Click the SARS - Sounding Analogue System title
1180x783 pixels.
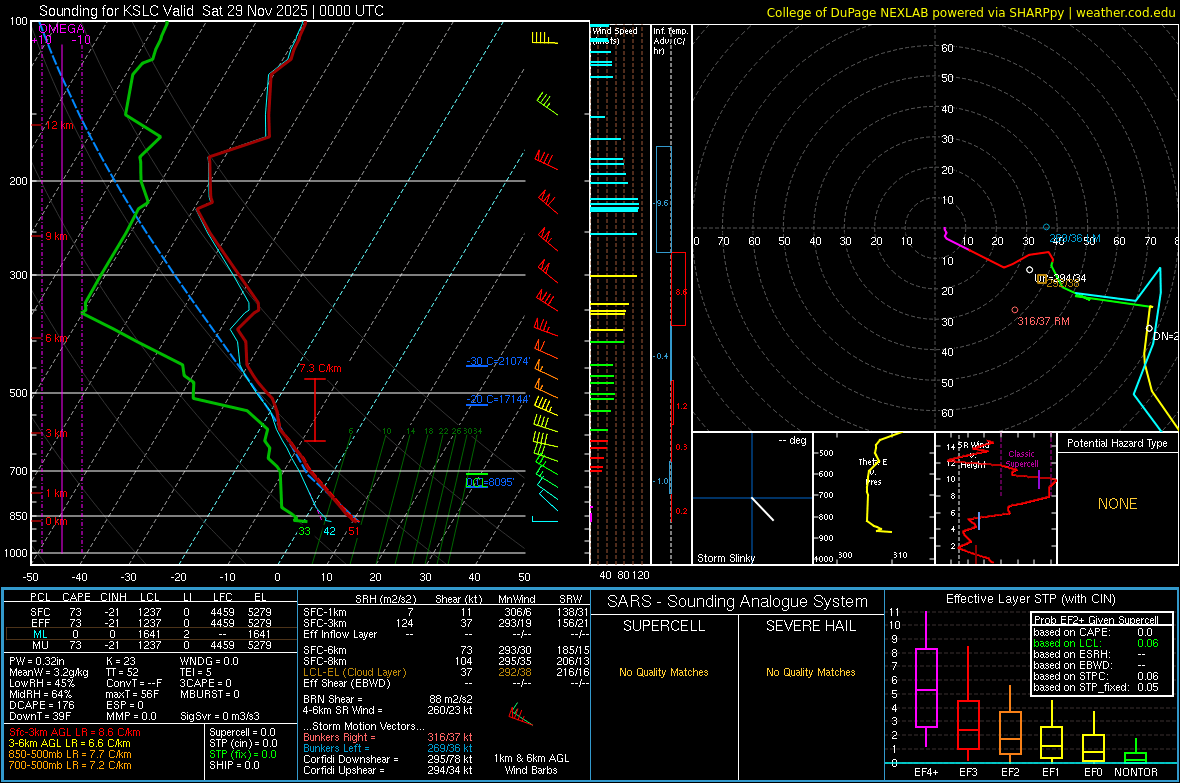738,602
